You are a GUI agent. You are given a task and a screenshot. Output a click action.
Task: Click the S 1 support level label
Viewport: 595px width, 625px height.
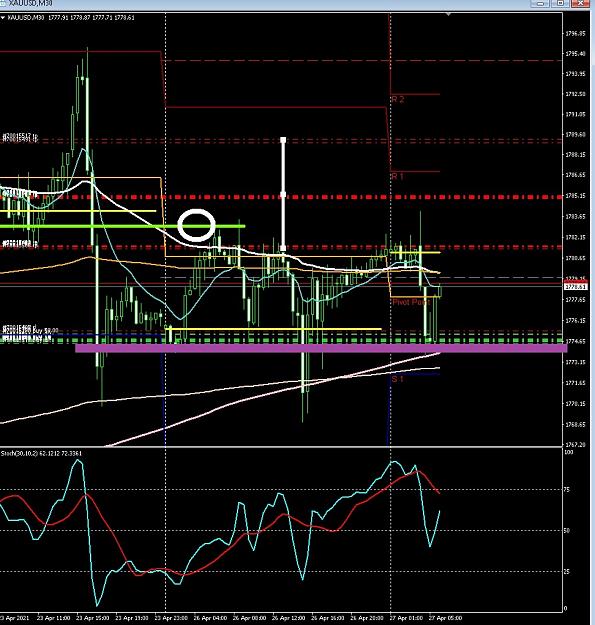click(x=397, y=379)
